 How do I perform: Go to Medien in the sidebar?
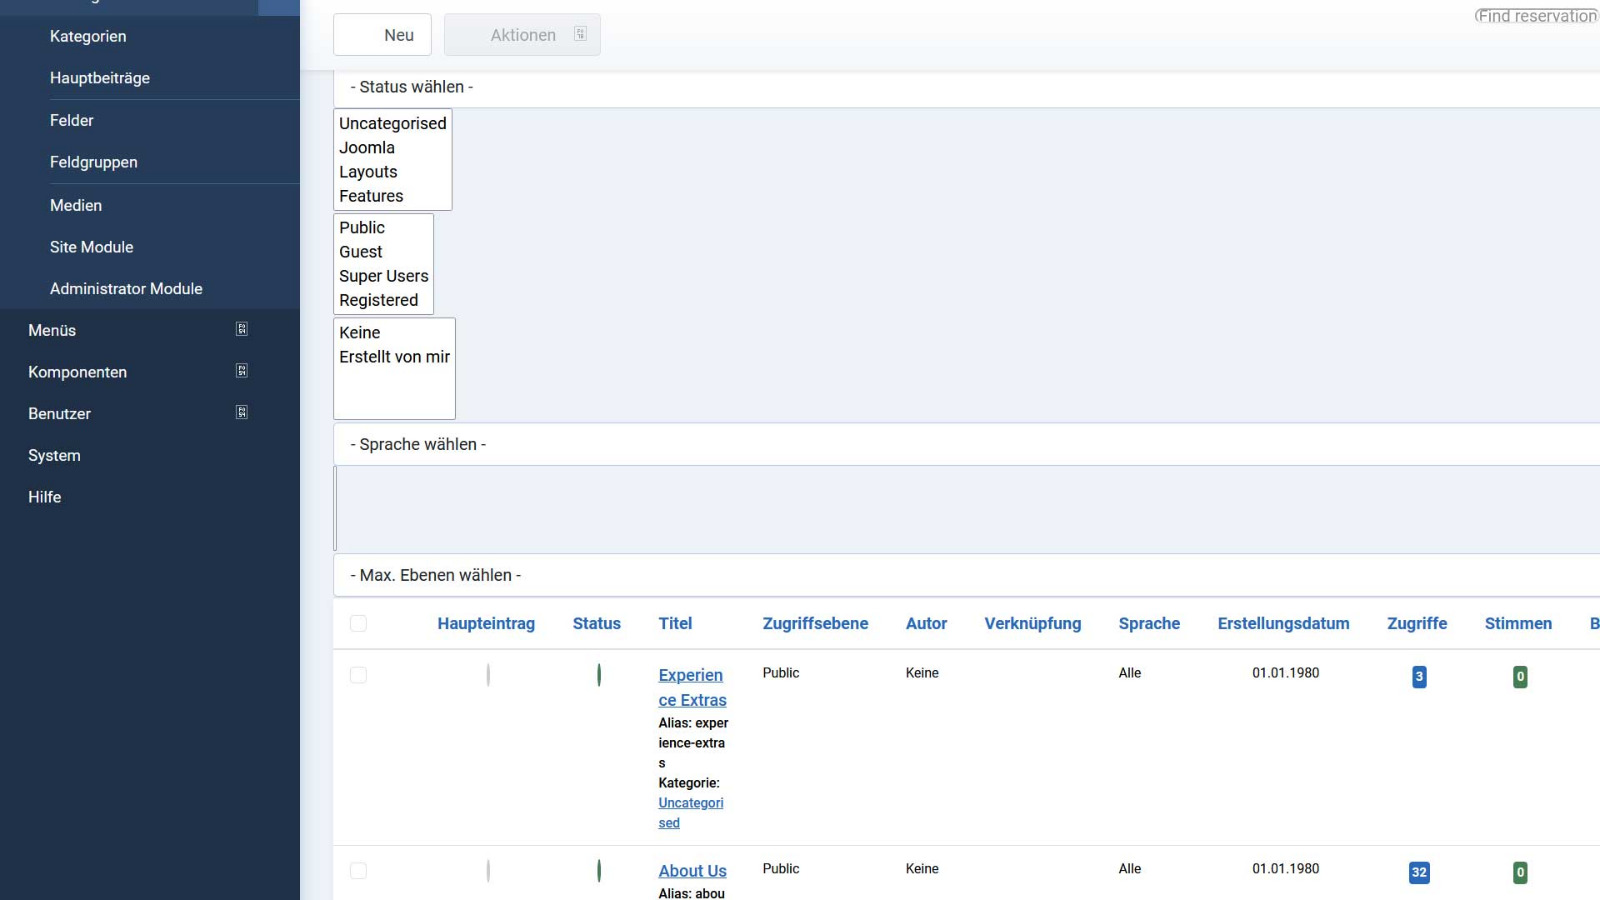[76, 205]
